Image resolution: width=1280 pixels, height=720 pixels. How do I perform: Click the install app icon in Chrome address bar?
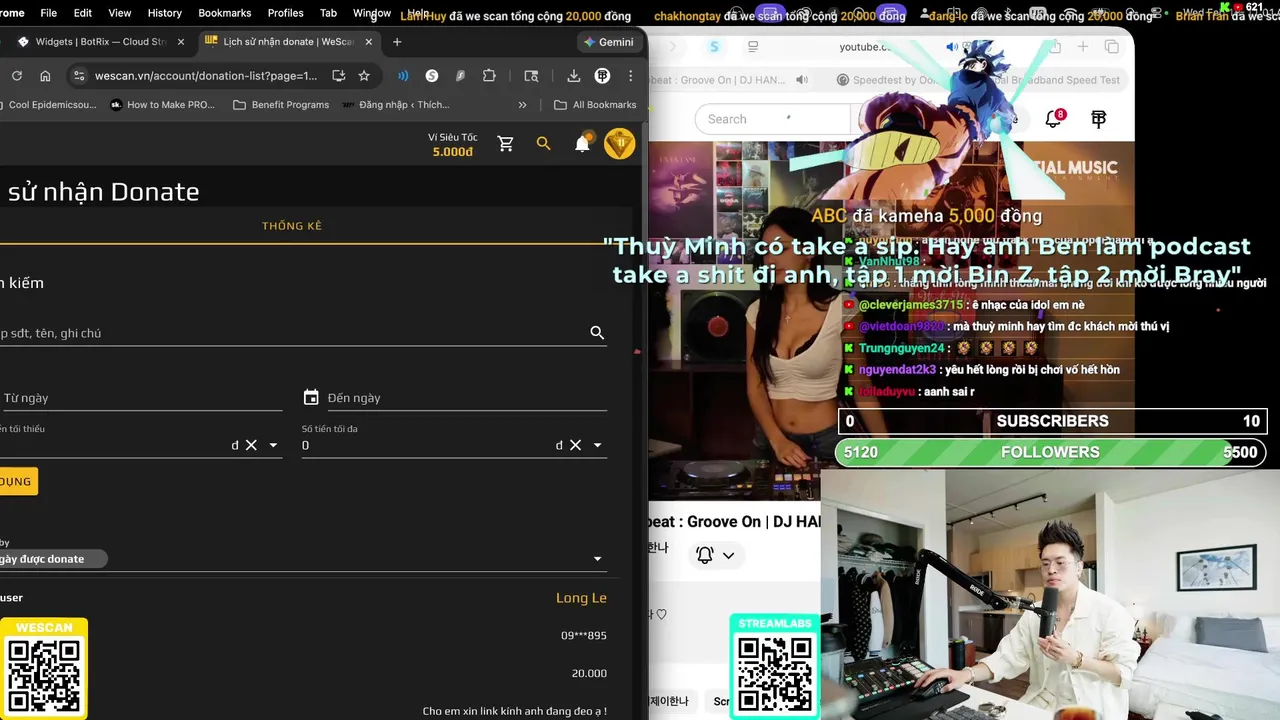(x=339, y=76)
